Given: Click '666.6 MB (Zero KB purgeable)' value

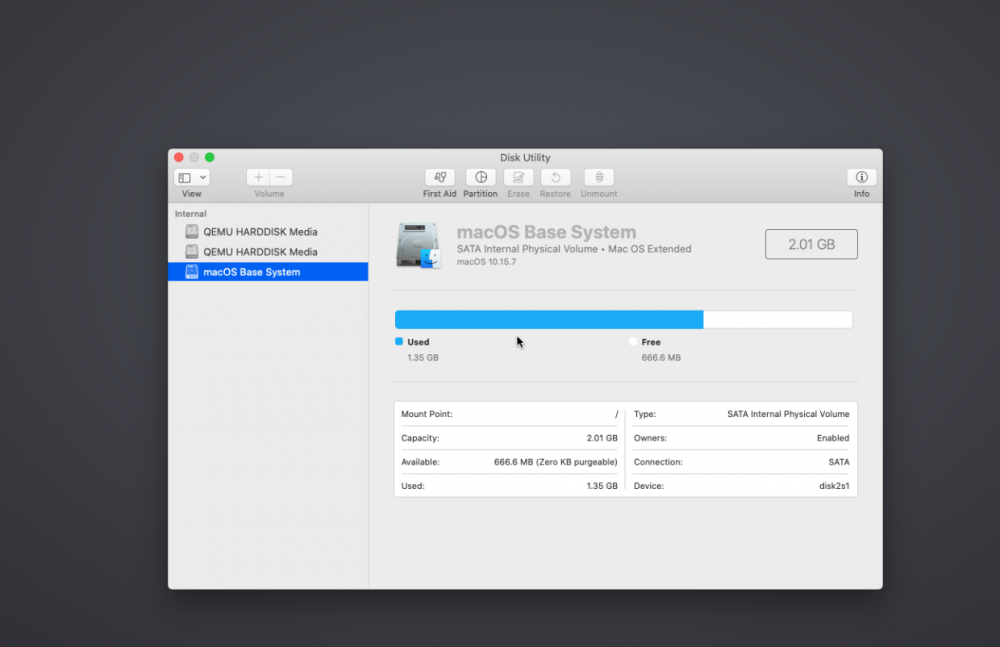Looking at the screenshot, I should (555, 462).
